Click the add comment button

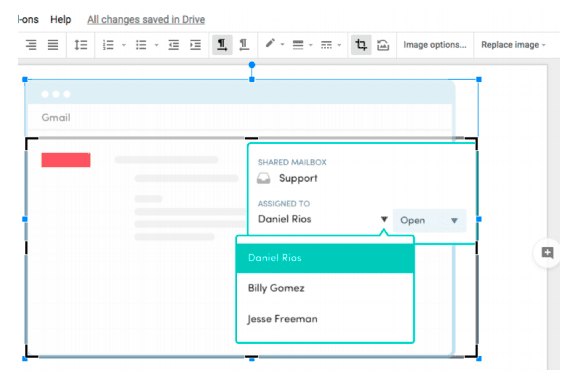(547, 253)
